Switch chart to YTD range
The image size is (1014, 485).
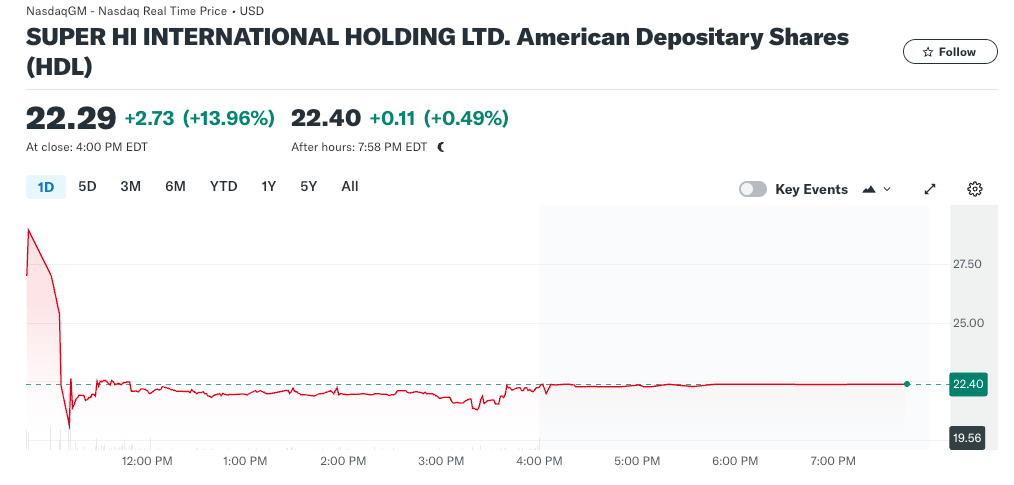[223, 186]
